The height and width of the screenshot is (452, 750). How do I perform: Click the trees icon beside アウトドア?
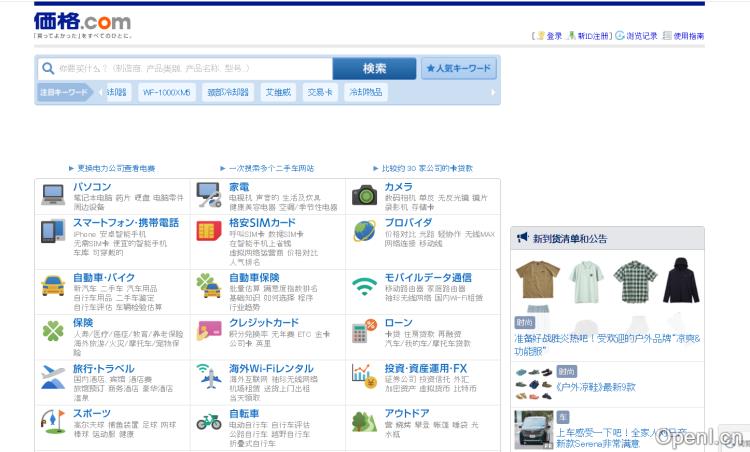(x=364, y=422)
